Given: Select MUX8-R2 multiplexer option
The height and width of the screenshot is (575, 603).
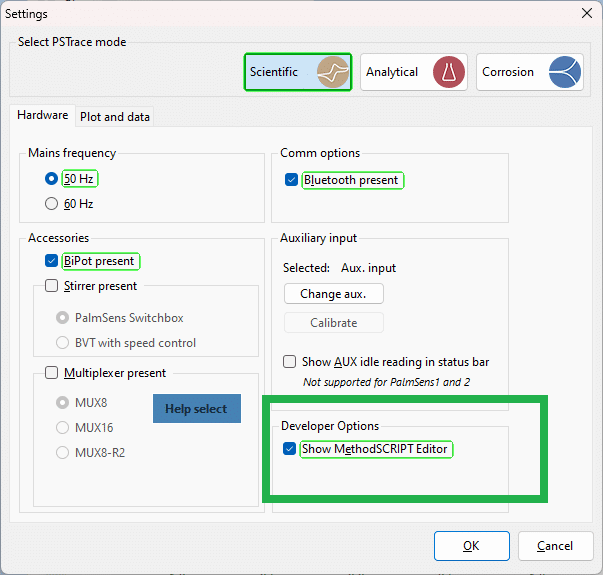Looking at the screenshot, I should tap(62, 453).
